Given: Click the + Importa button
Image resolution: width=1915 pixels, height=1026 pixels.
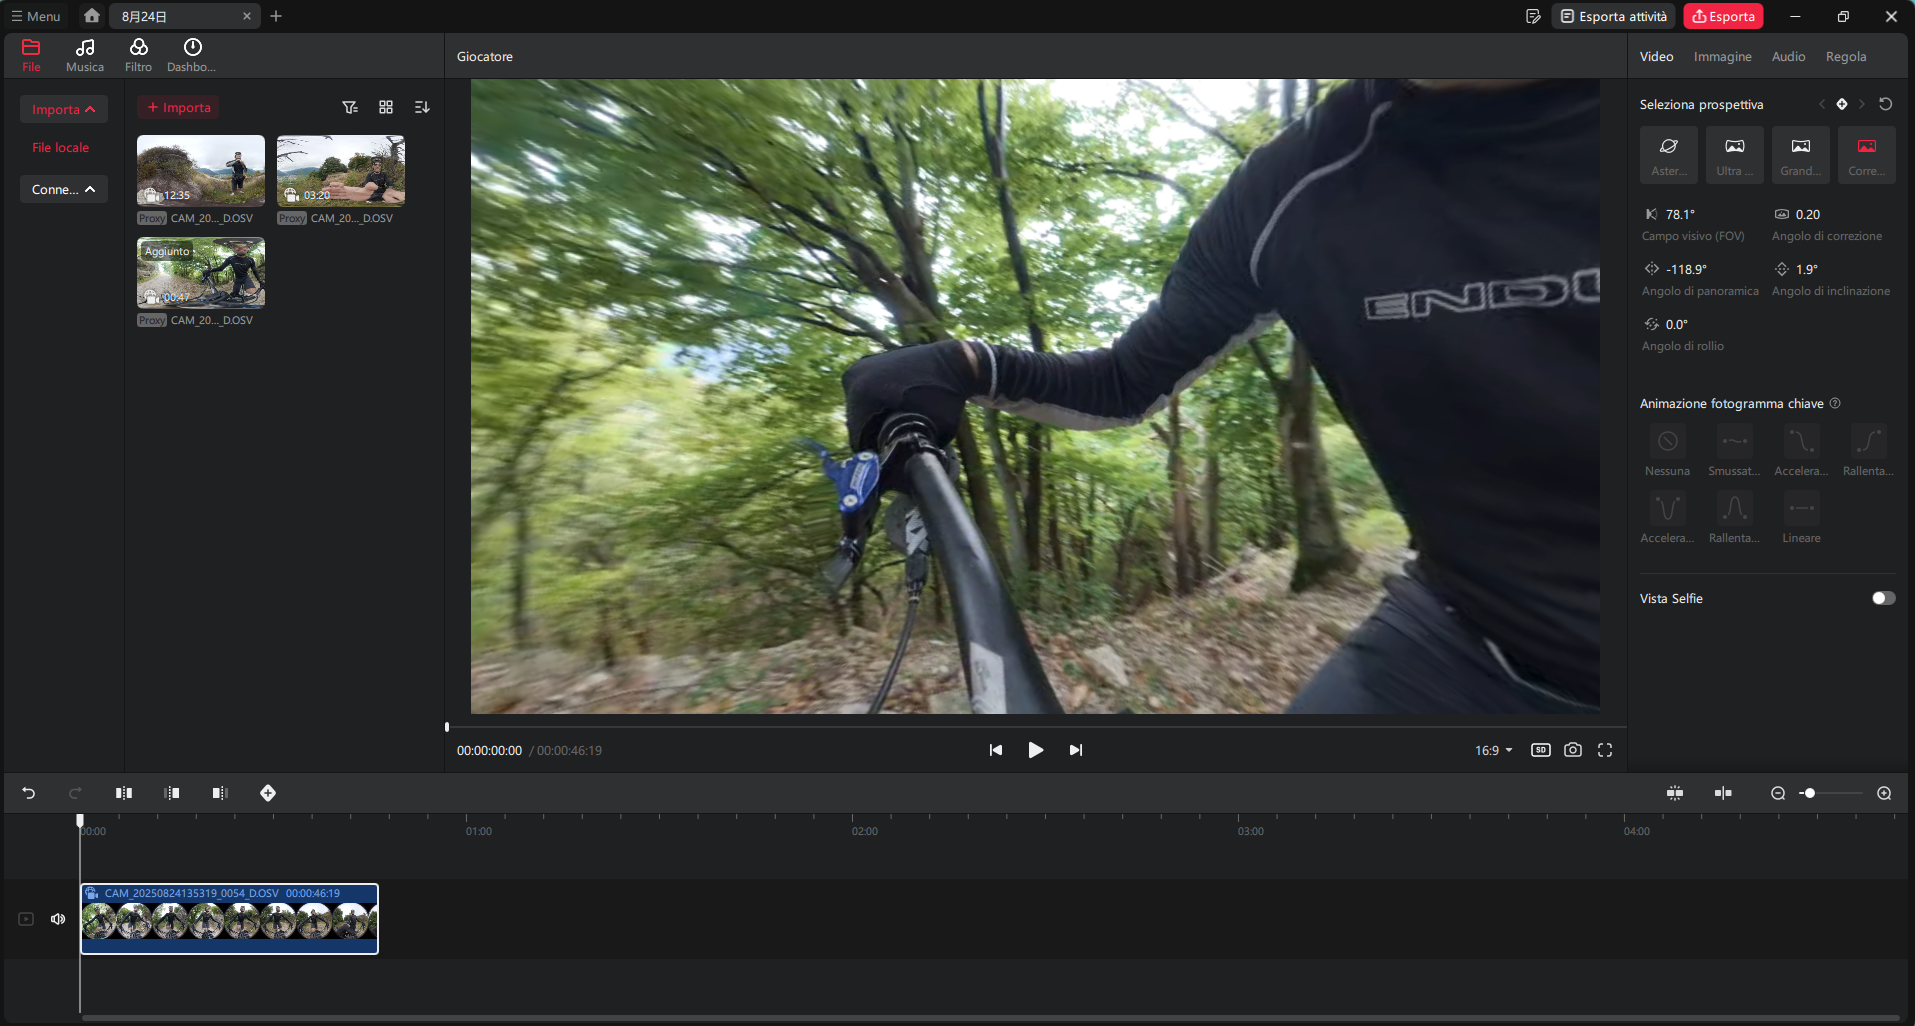Looking at the screenshot, I should click(x=178, y=107).
